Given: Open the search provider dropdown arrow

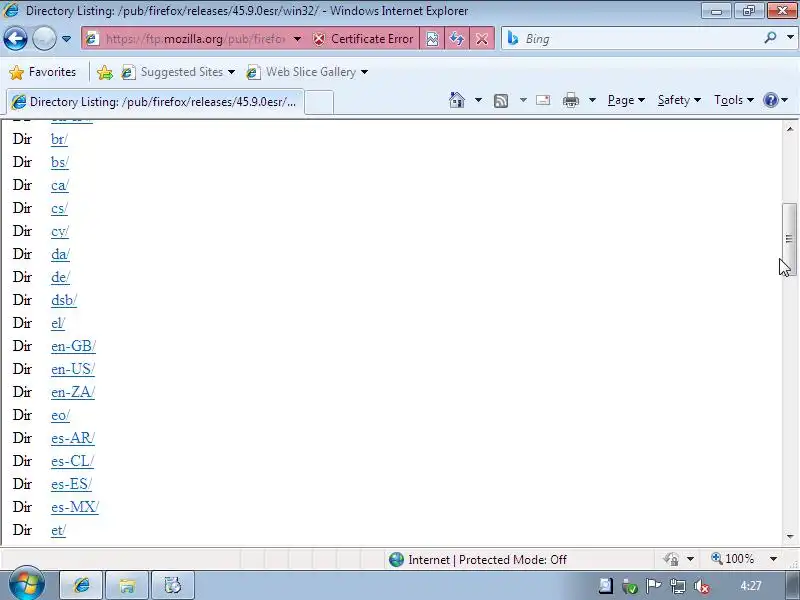Looking at the screenshot, I should click(790, 37).
